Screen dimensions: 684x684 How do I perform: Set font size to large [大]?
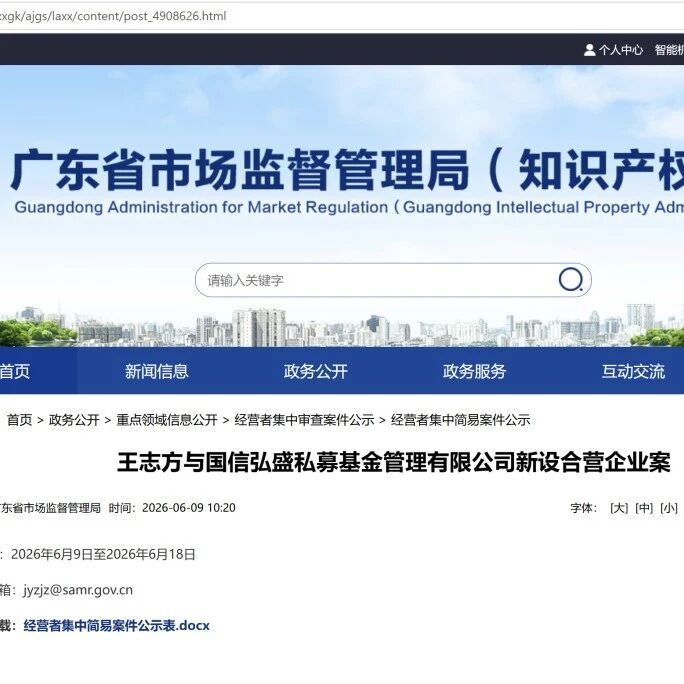(x=619, y=508)
